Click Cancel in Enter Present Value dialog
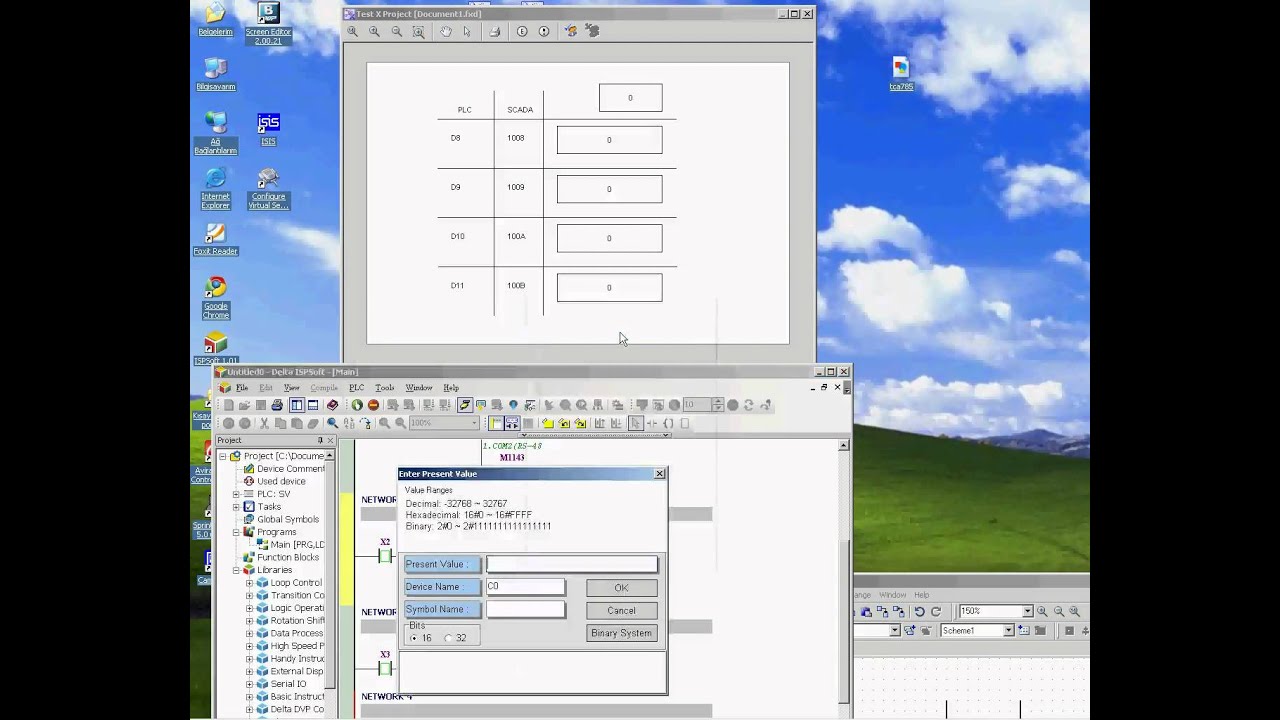The width and height of the screenshot is (1280, 720). [621, 610]
